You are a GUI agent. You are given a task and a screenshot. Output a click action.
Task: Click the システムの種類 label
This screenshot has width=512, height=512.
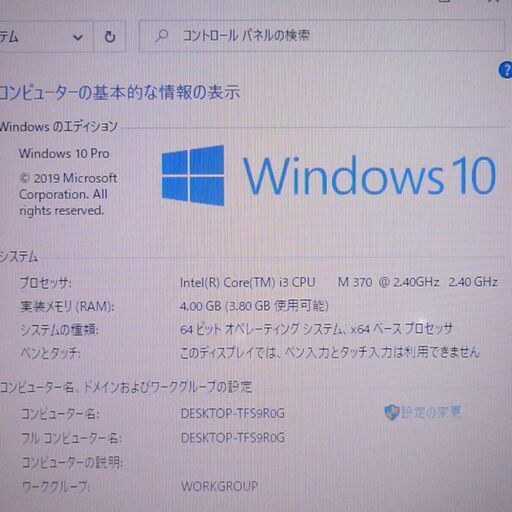pos(59,330)
